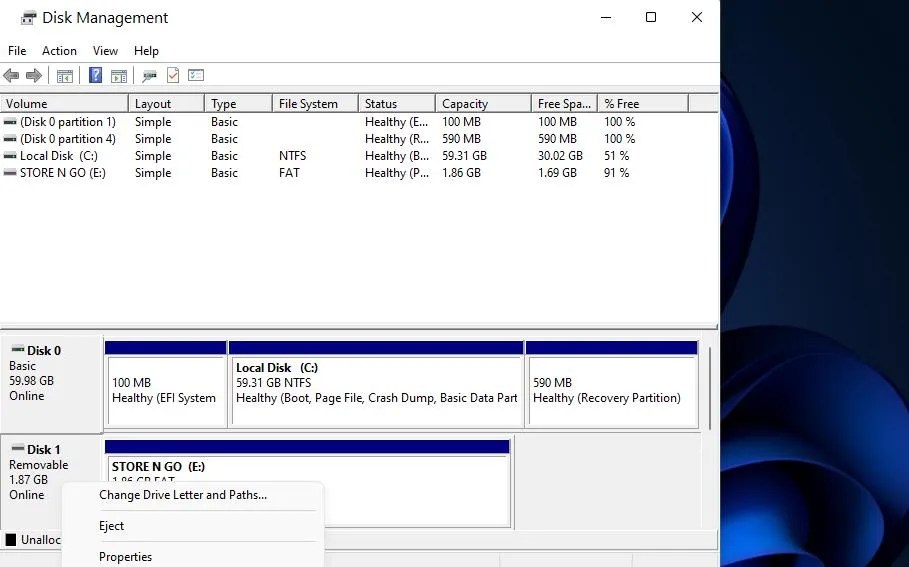Select the Local Disk (C:) partition block

coord(376,384)
